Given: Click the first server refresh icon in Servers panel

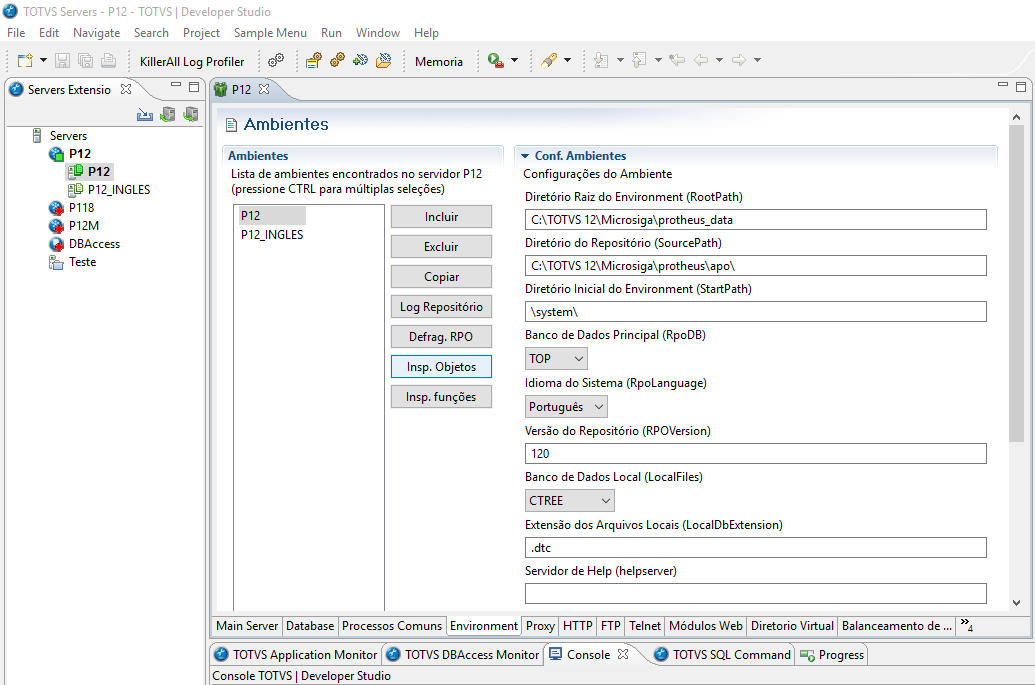Looking at the screenshot, I should pyautogui.click(x=168, y=115).
